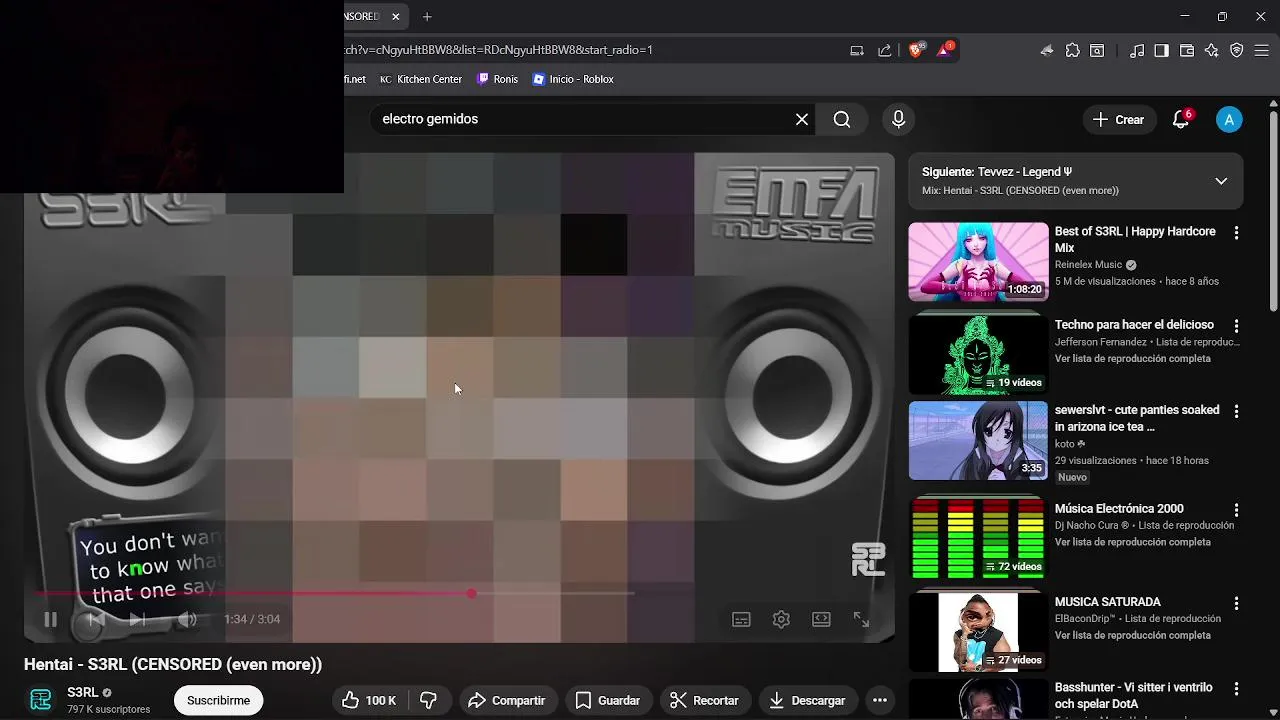Mute the video volume speaker icon
Viewport: 1280px width, 720px height.
pos(187,619)
